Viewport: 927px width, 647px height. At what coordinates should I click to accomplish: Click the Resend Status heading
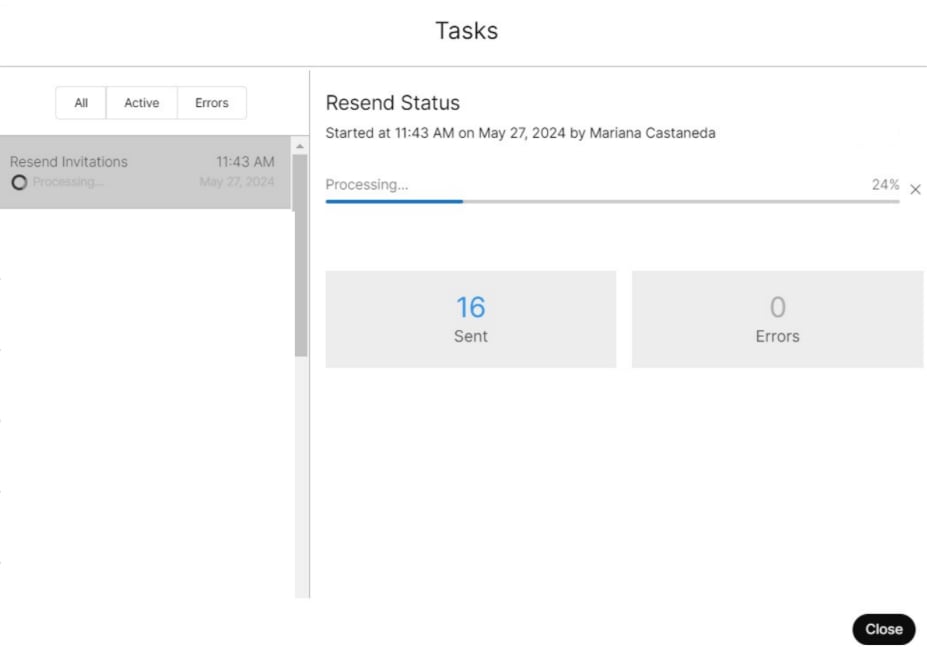click(x=393, y=103)
